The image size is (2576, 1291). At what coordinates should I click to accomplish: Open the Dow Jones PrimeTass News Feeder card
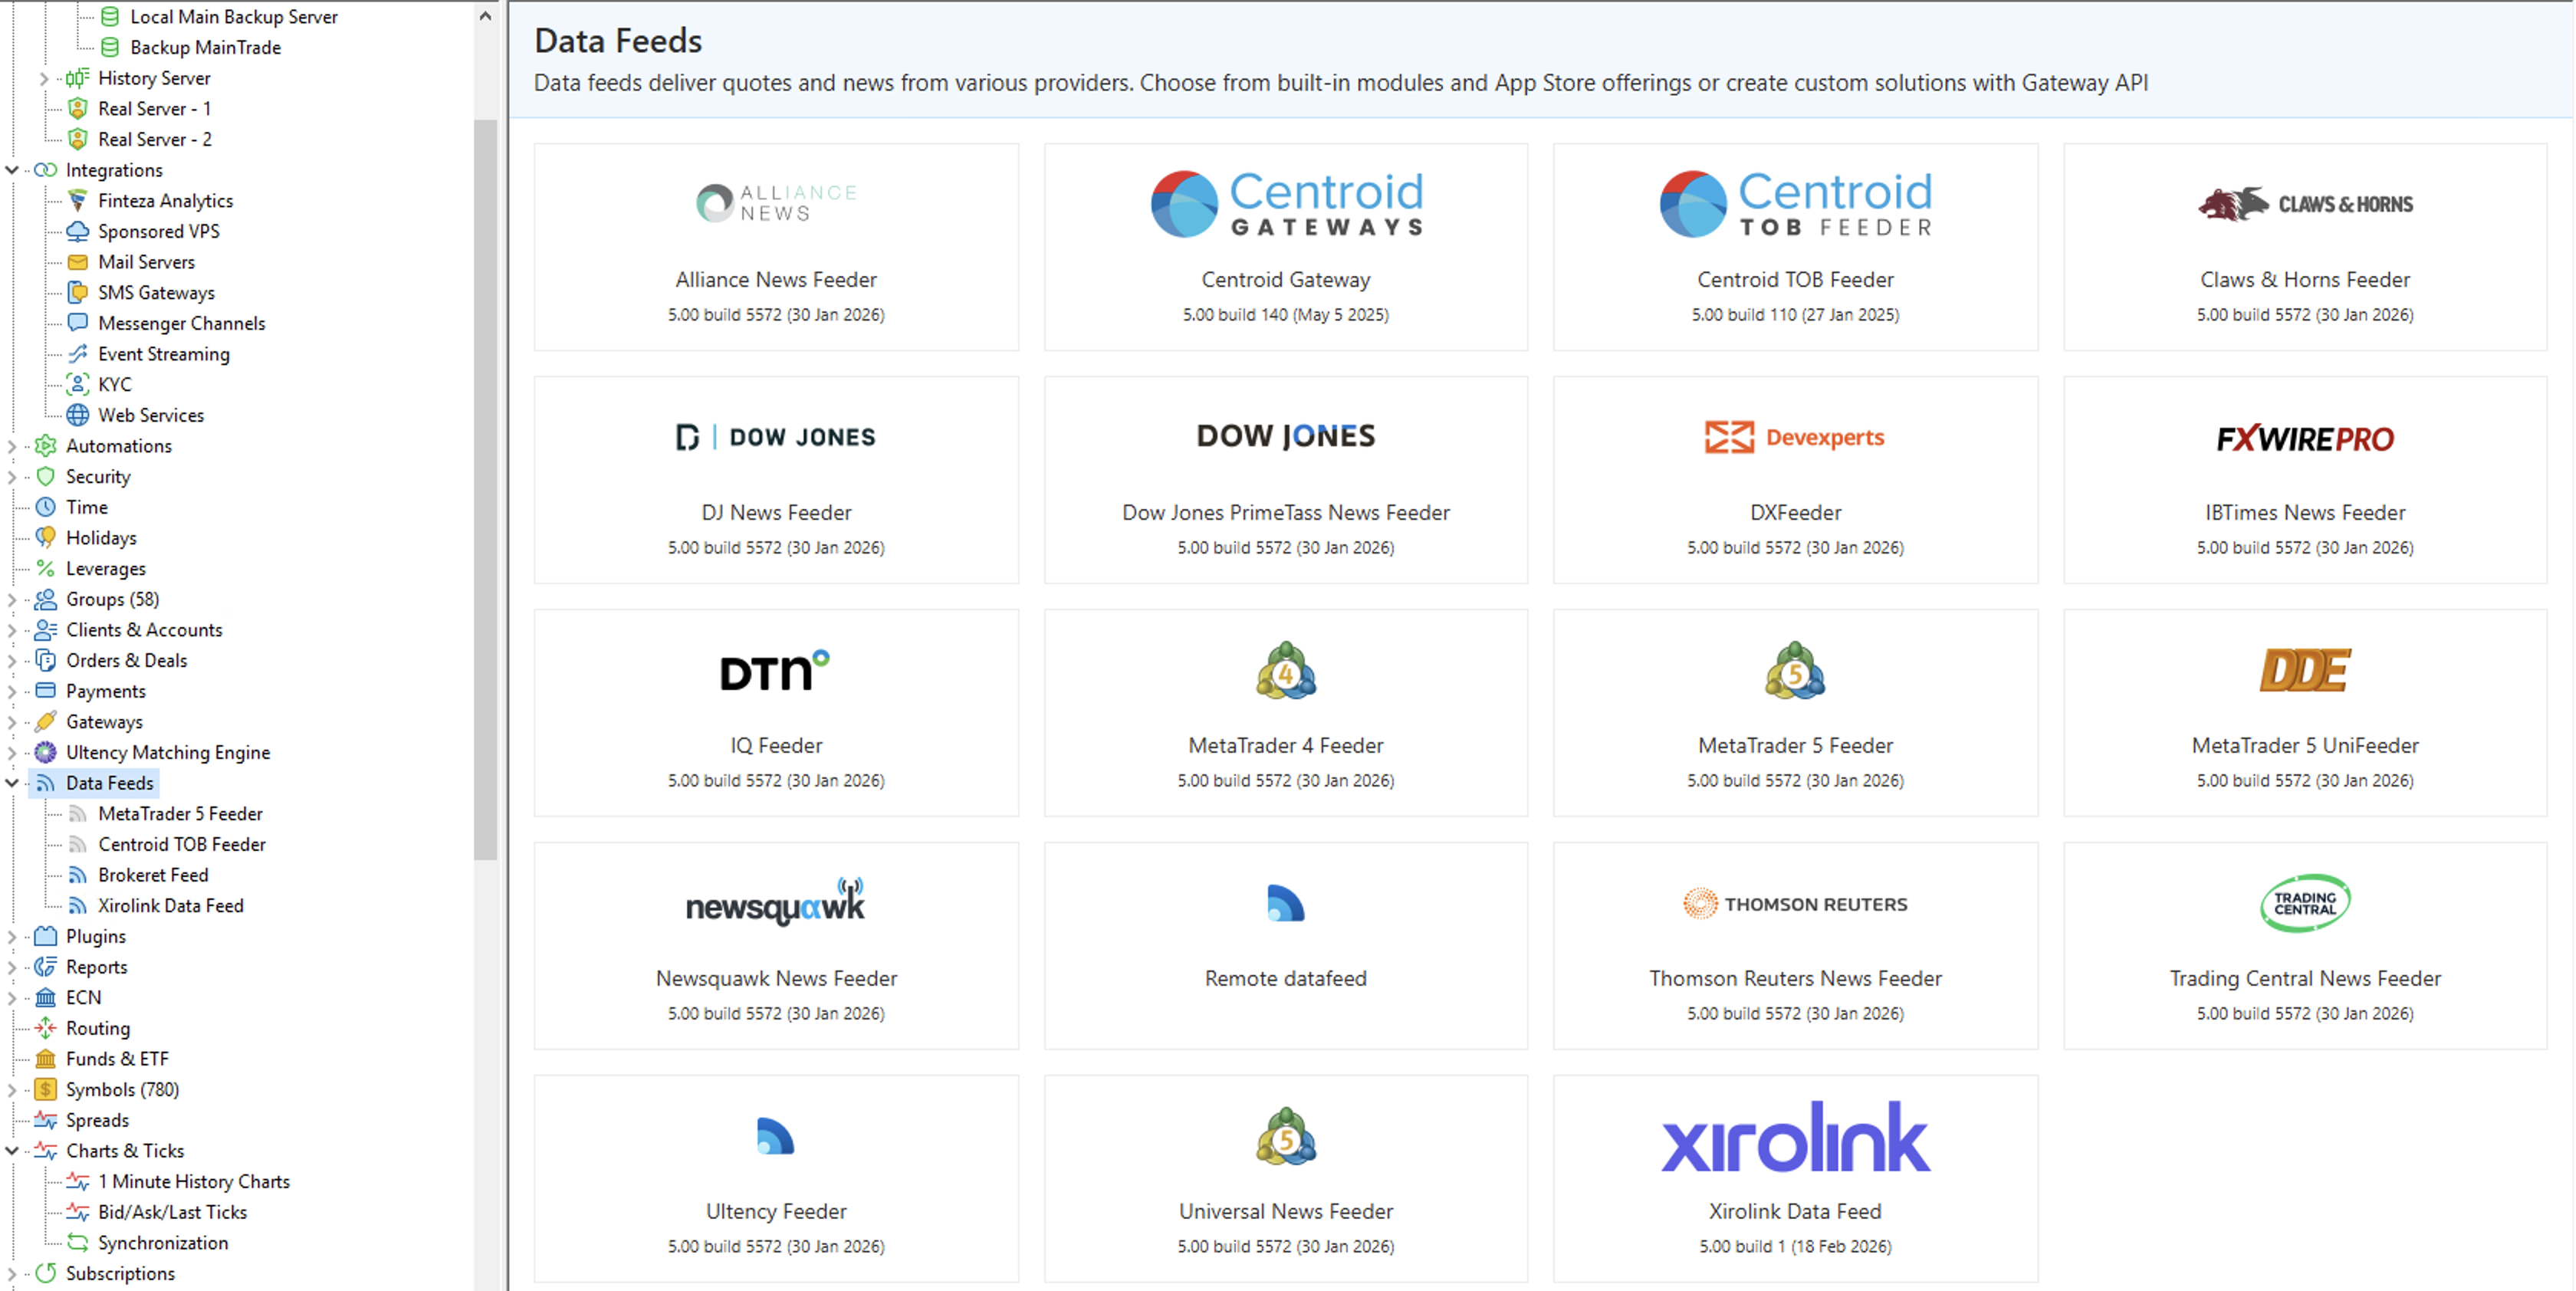click(x=1285, y=480)
